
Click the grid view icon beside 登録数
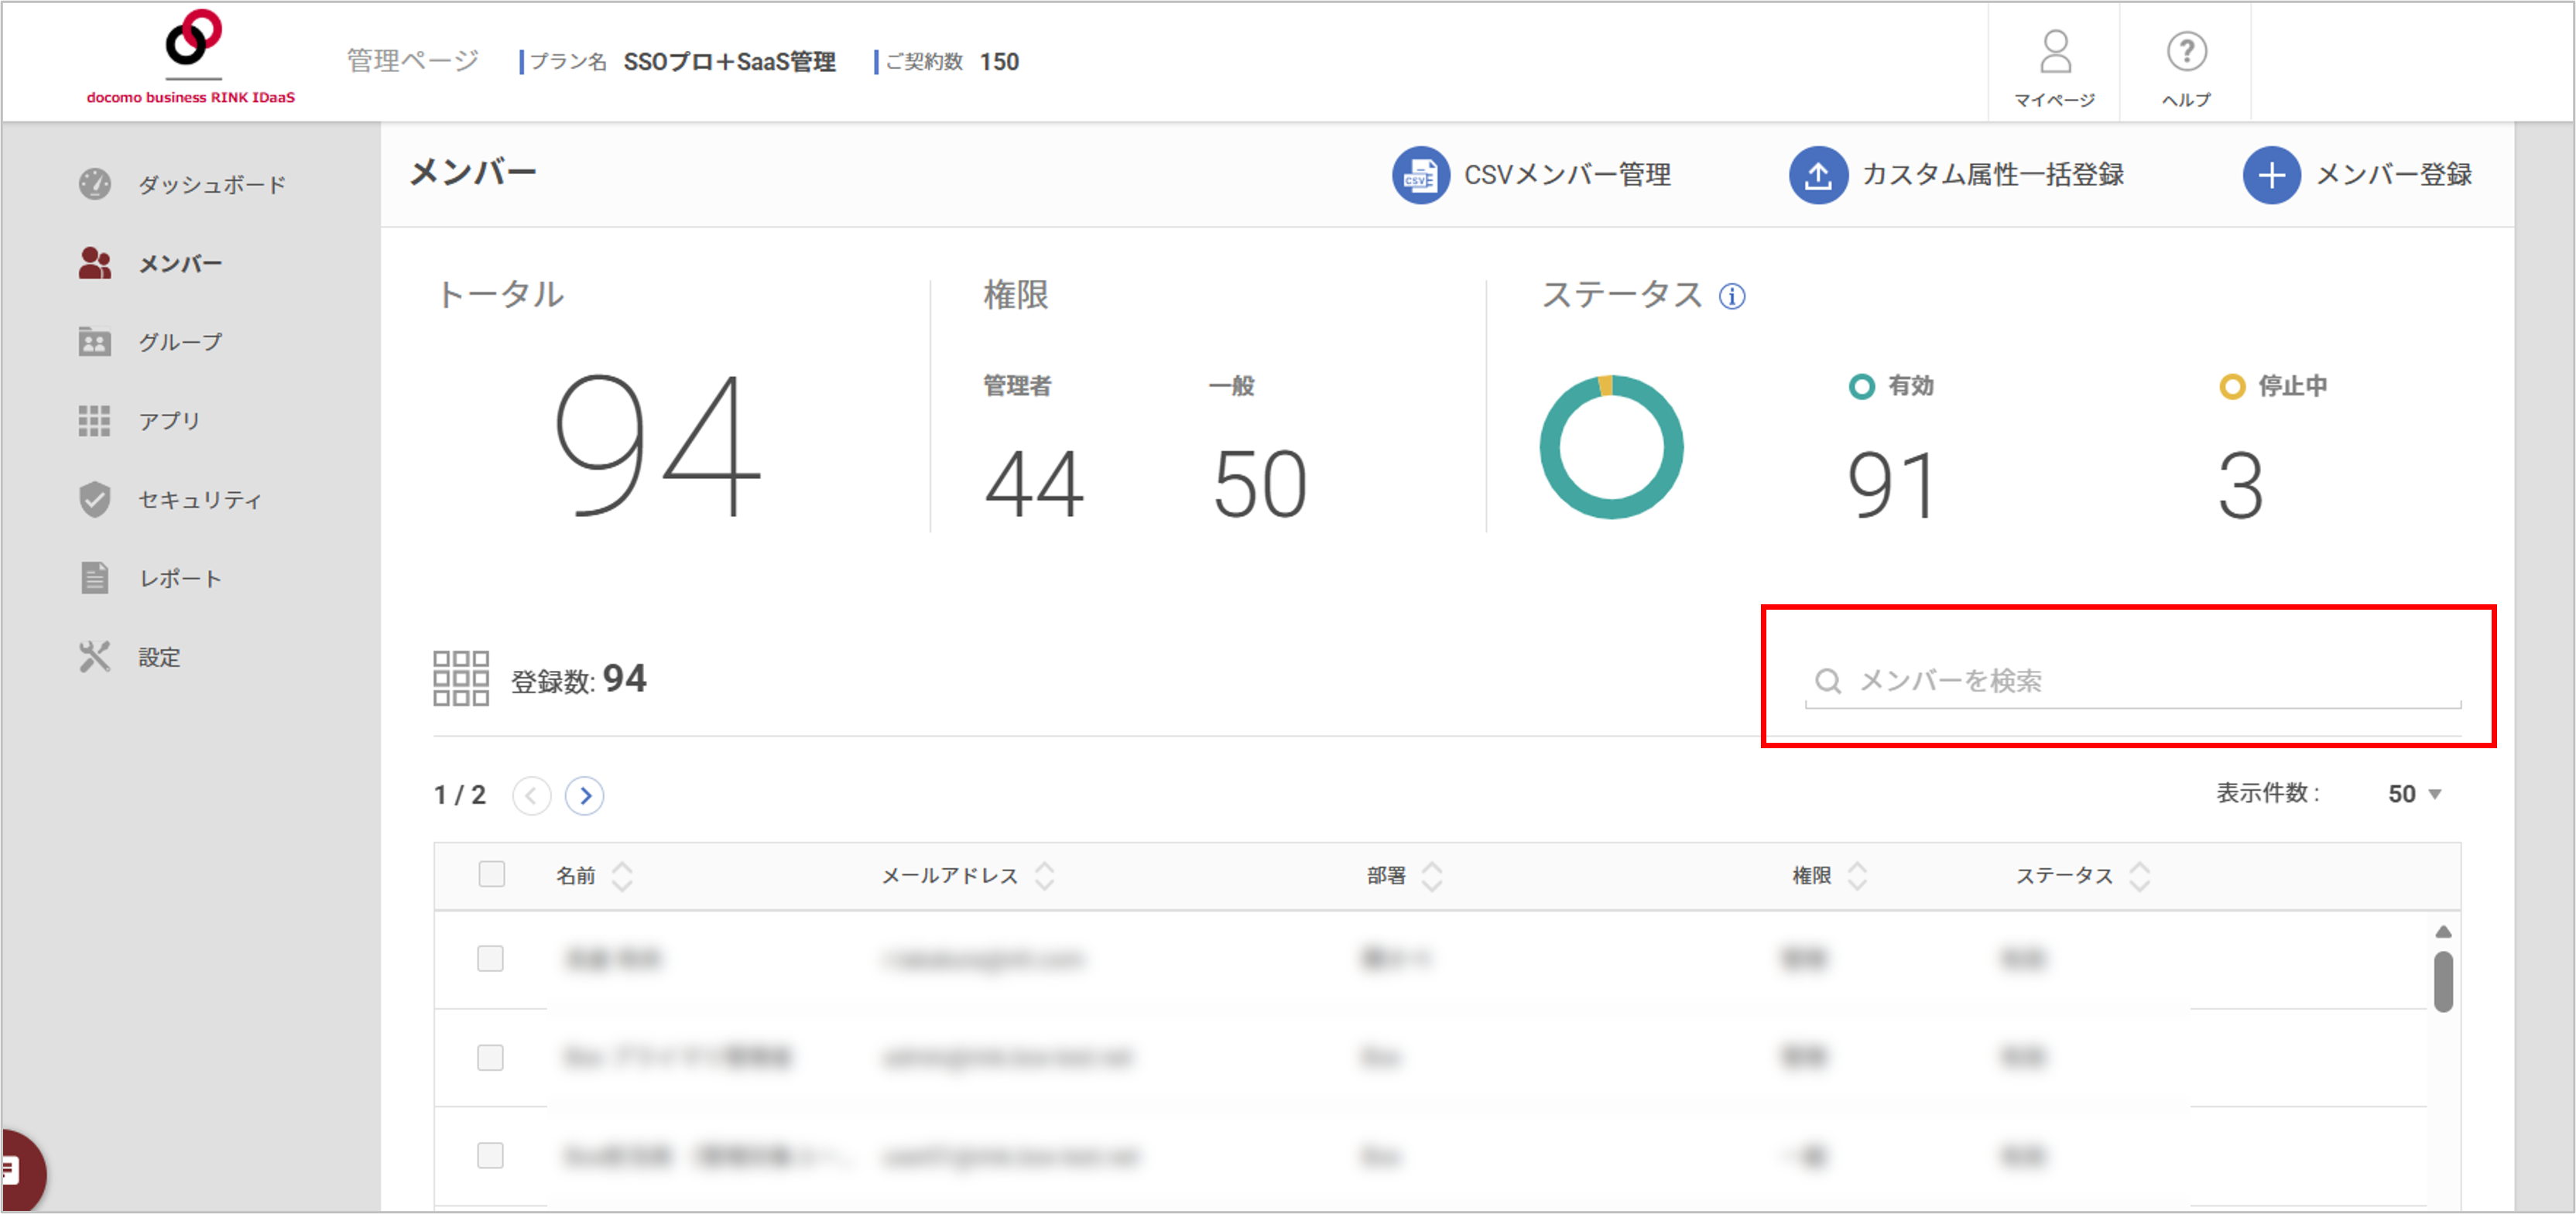pyautogui.click(x=461, y=678)
